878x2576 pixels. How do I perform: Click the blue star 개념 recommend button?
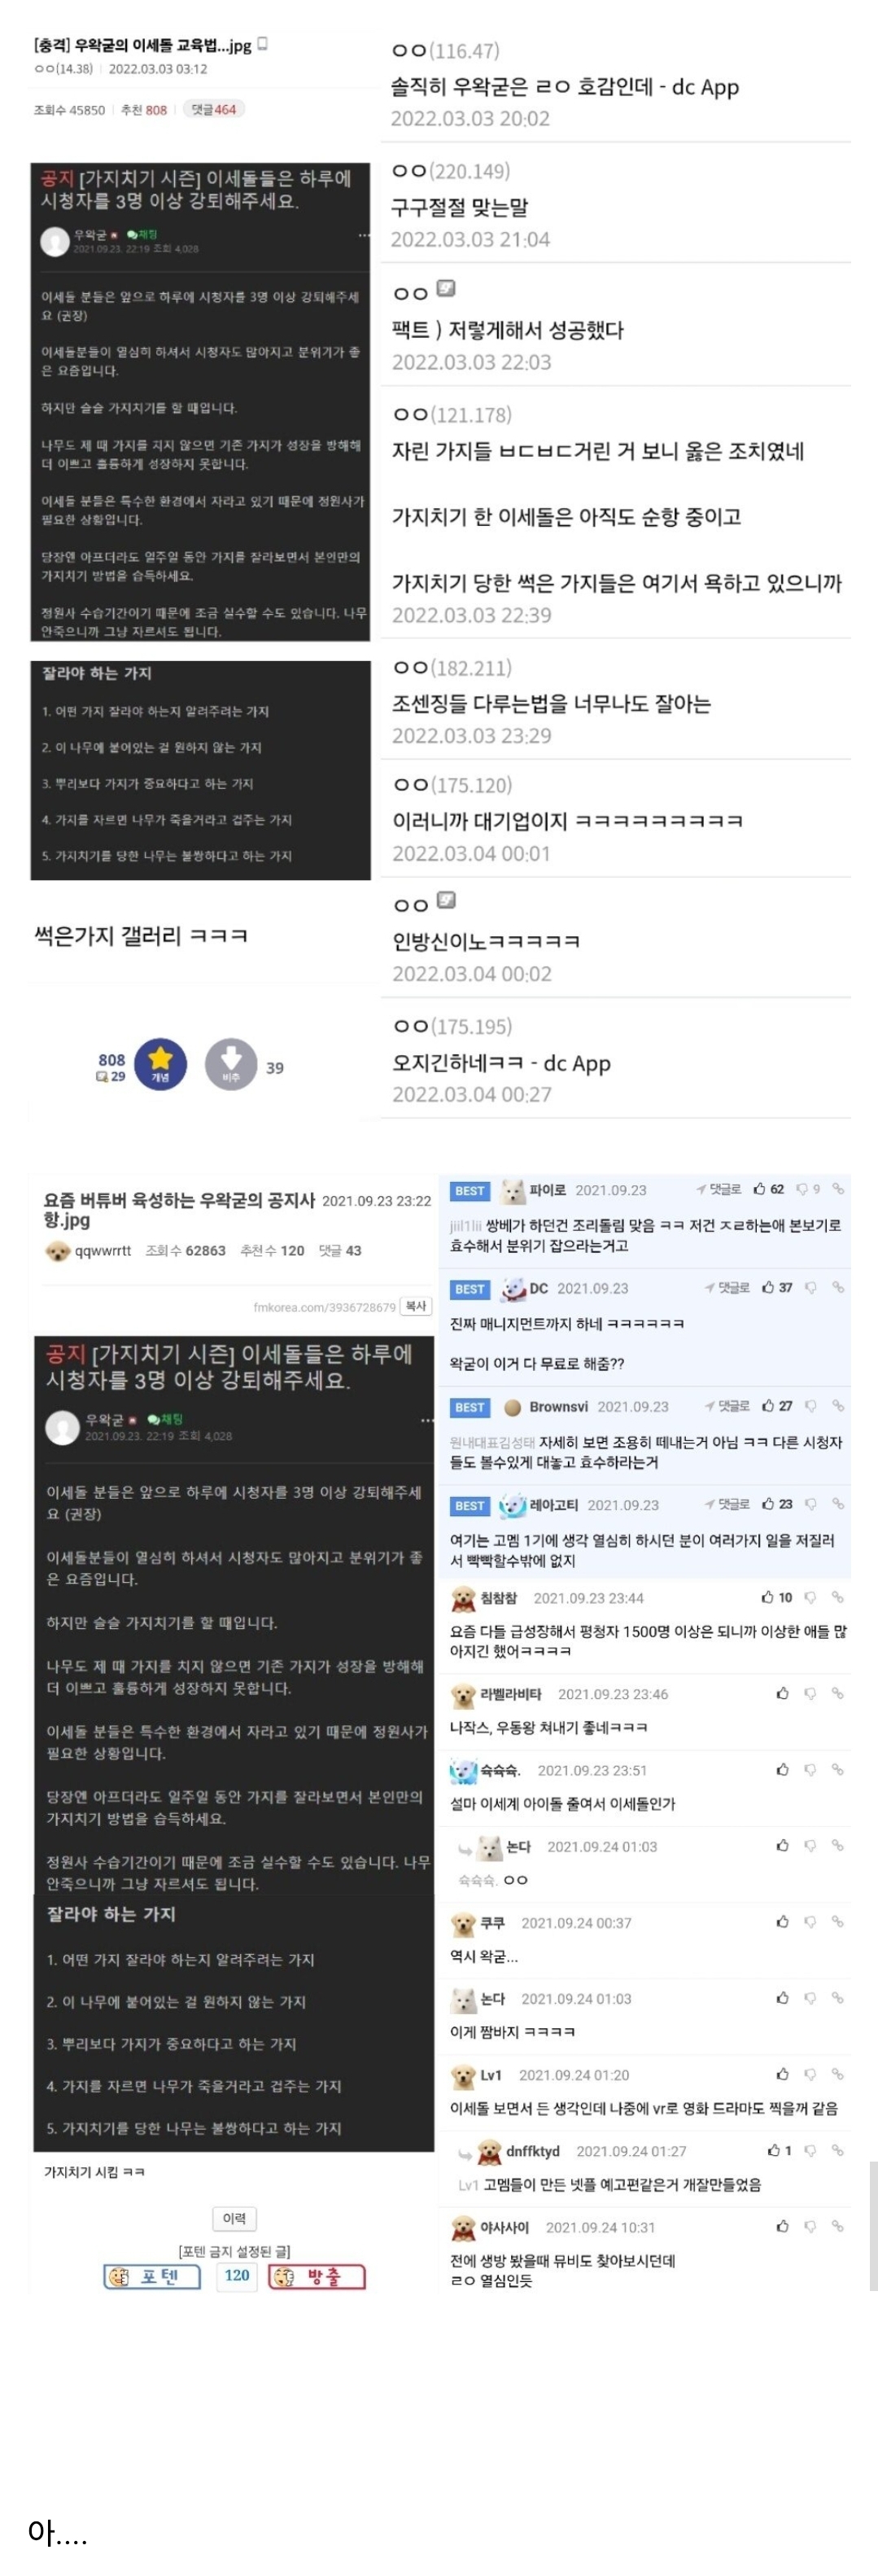point(160,1064)
